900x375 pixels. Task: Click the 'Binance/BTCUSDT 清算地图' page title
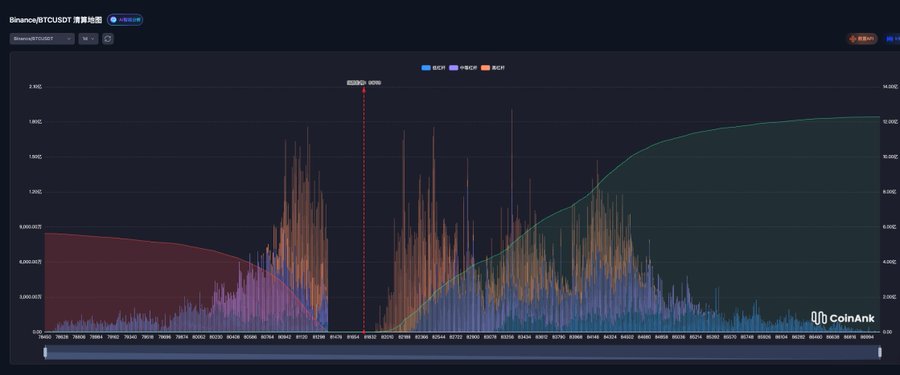tap(56, 20)
